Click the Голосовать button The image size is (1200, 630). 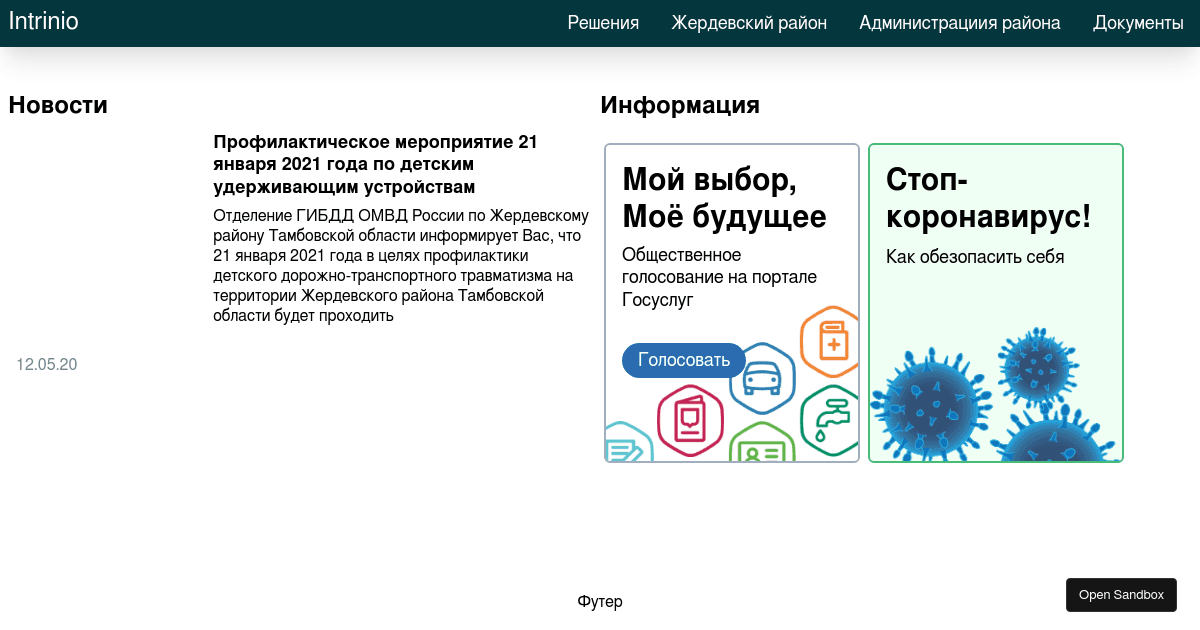(x=684, y=360)
